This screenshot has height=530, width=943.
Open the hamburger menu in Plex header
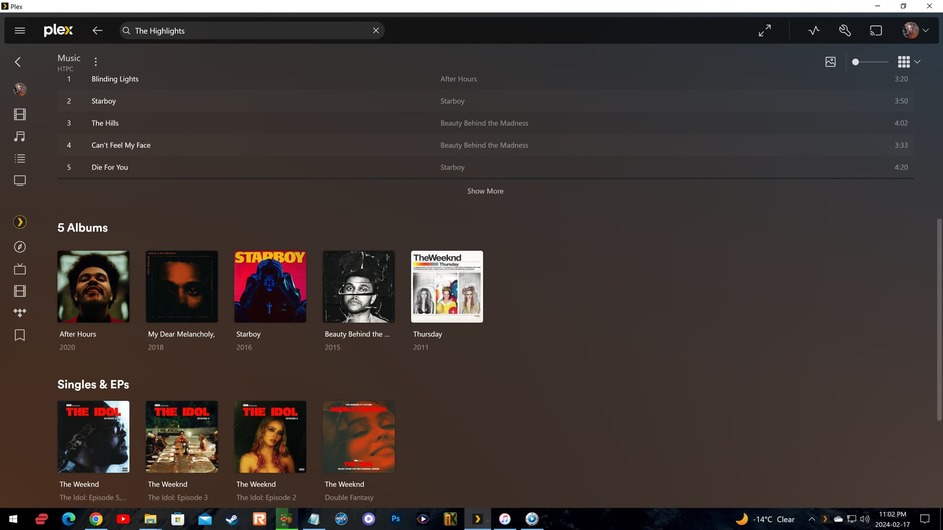(19, 31)
